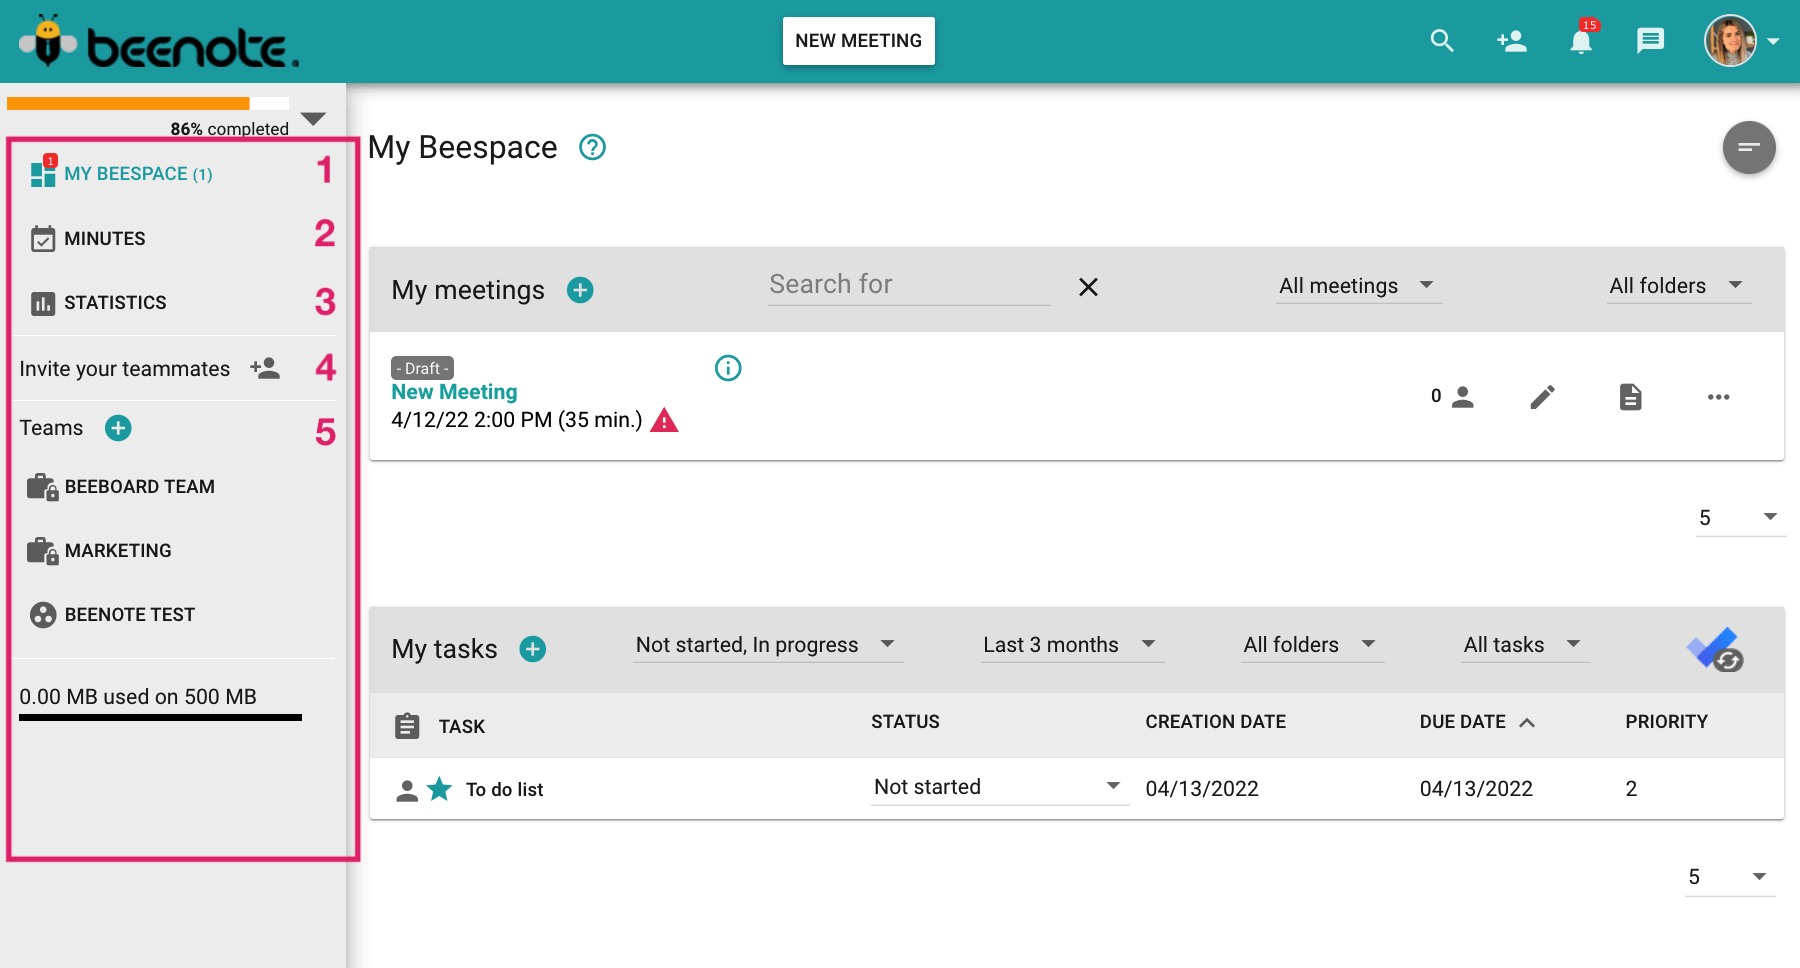Open Last 3 months dropdown
This screenshot has width=1800, height=968.
pyautogui.click(x=1071, y=645)
